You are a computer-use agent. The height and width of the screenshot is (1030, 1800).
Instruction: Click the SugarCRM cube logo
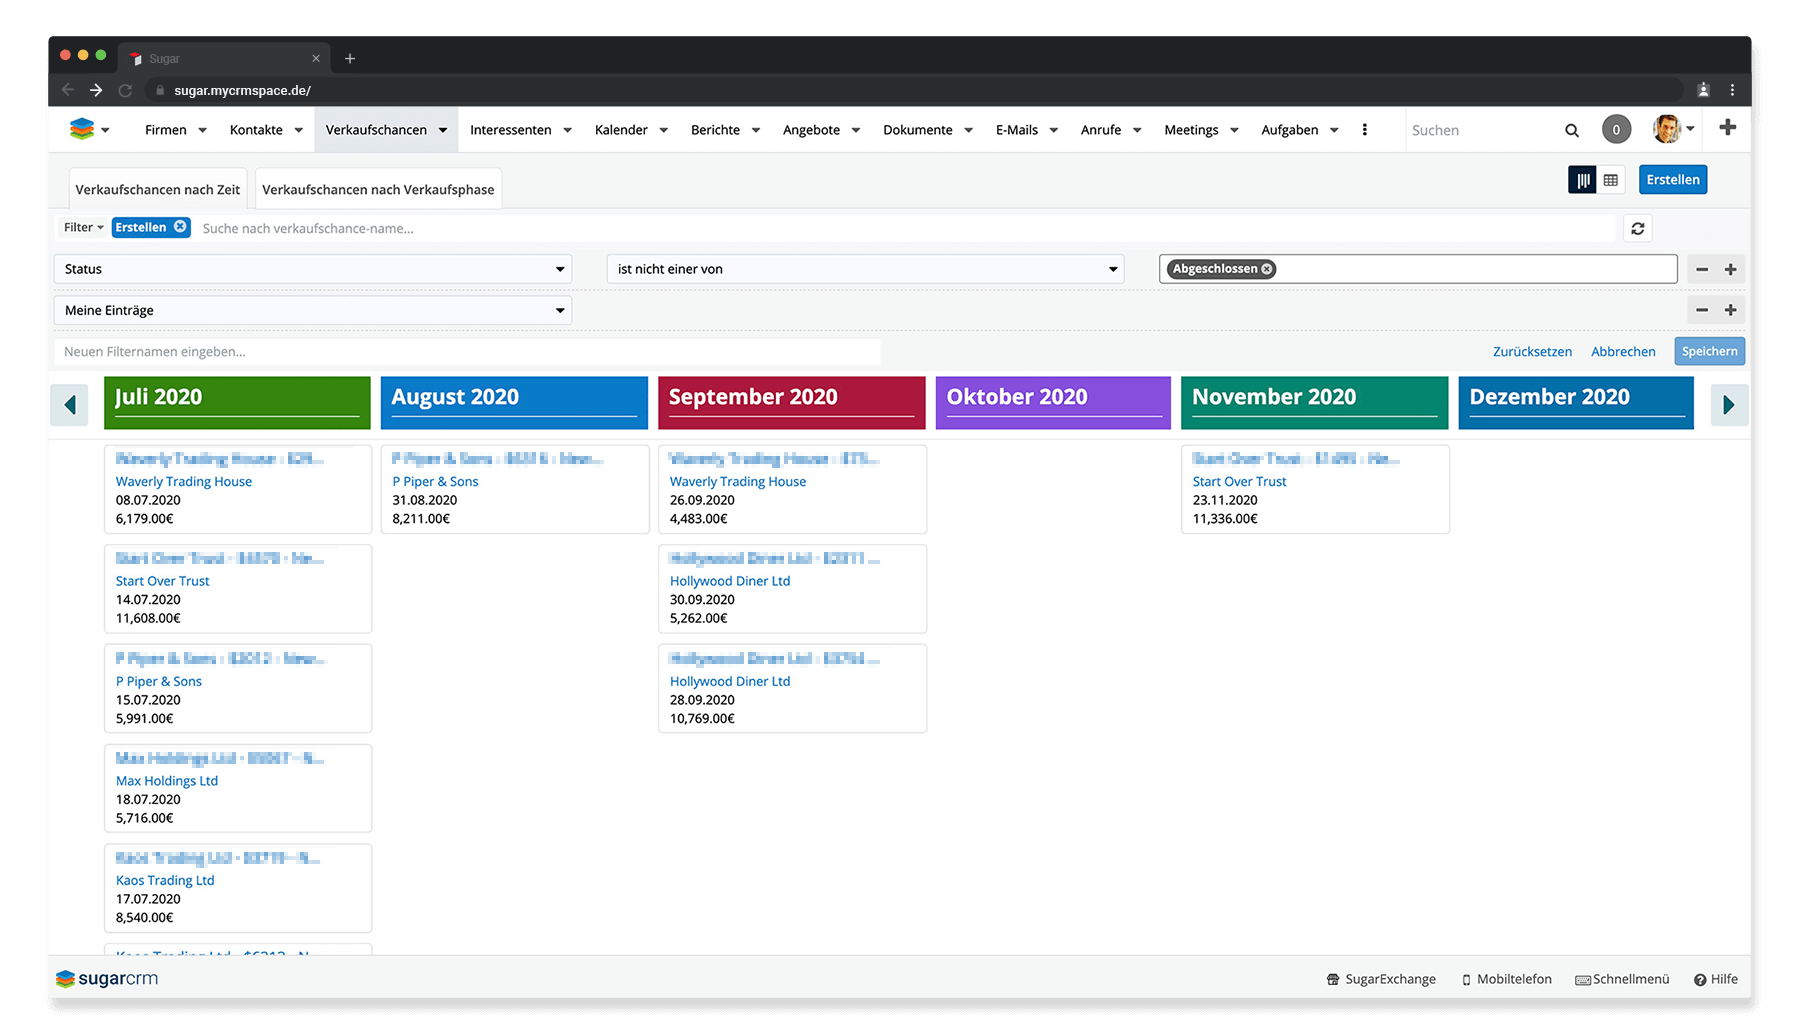tap(82, 129)
